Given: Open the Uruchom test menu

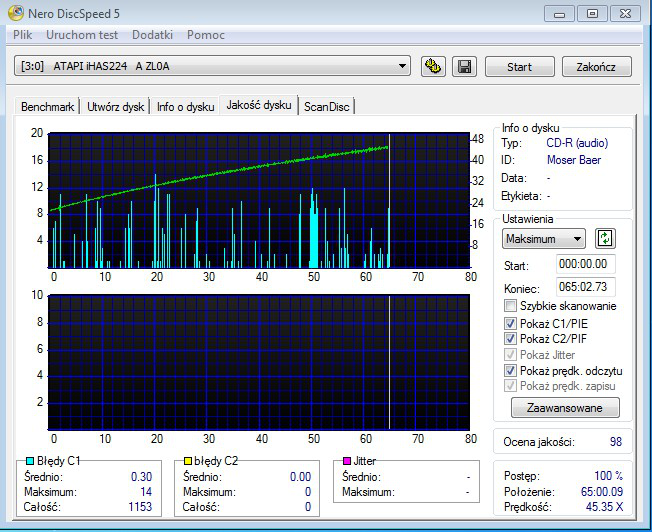Looking at the screenshot, I should pos(82,35).
